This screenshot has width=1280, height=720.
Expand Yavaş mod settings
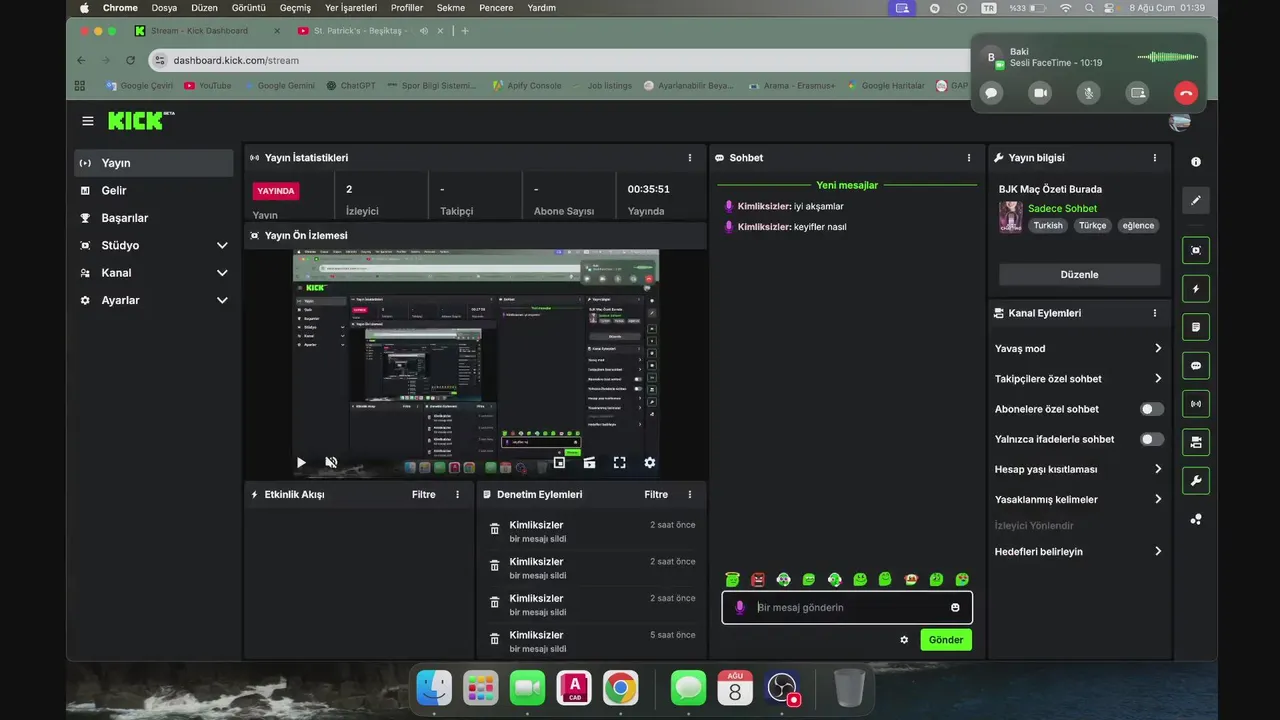tap(1079, 348)
